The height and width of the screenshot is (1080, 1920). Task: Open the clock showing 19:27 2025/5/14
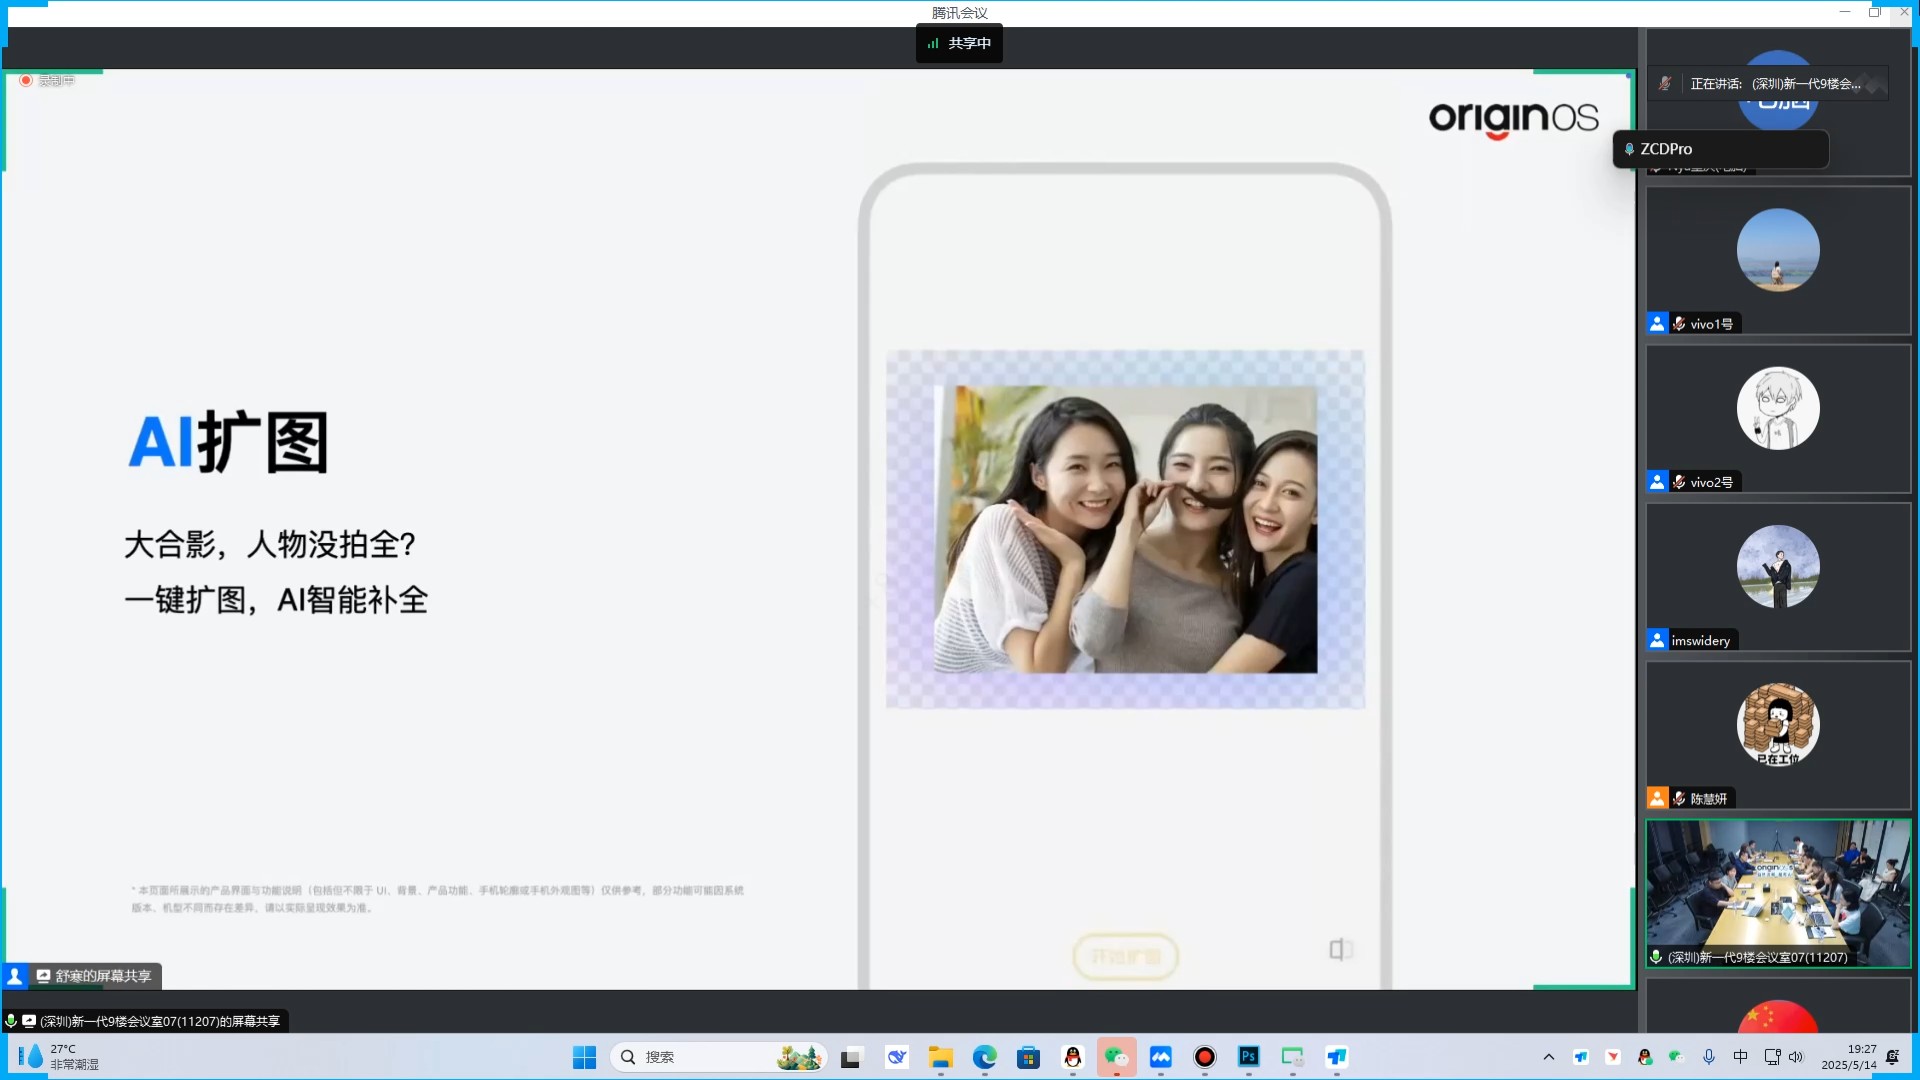pyautogui.click(x=1848, y=1057)
